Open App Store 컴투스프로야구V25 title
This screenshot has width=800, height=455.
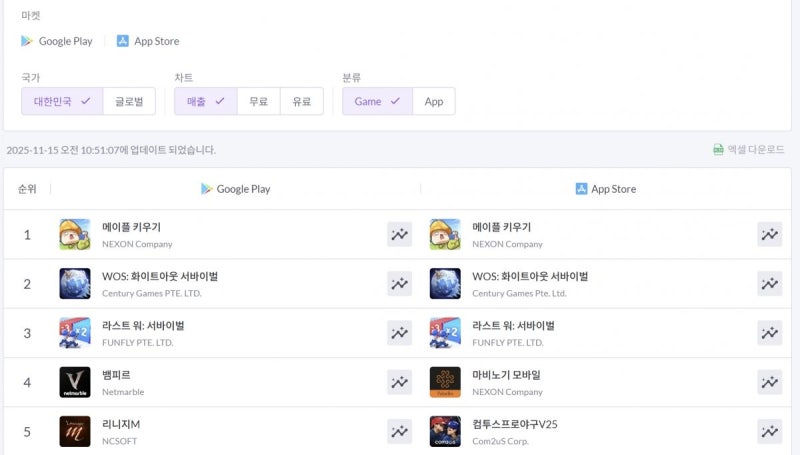click(514, 424)
